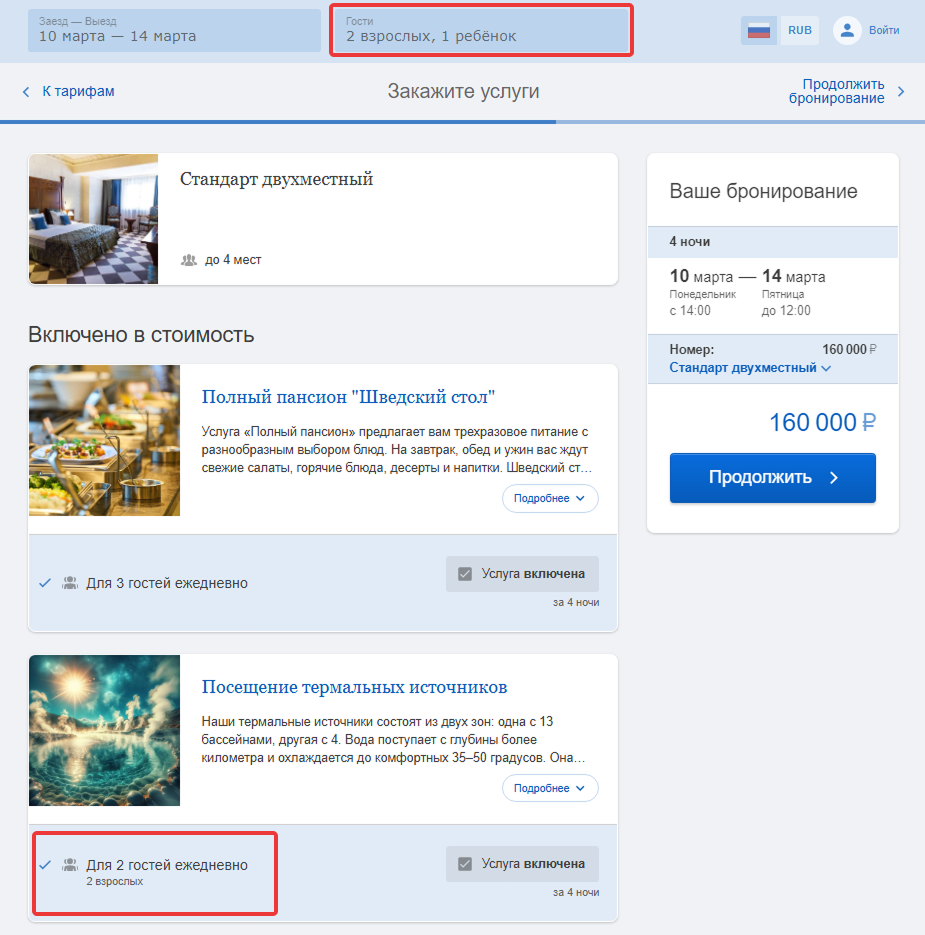Image resolution: width=925 pixels, height=935 pixels.
Task: Click the Ваше бронирование heading
Action: pos(763,191)
